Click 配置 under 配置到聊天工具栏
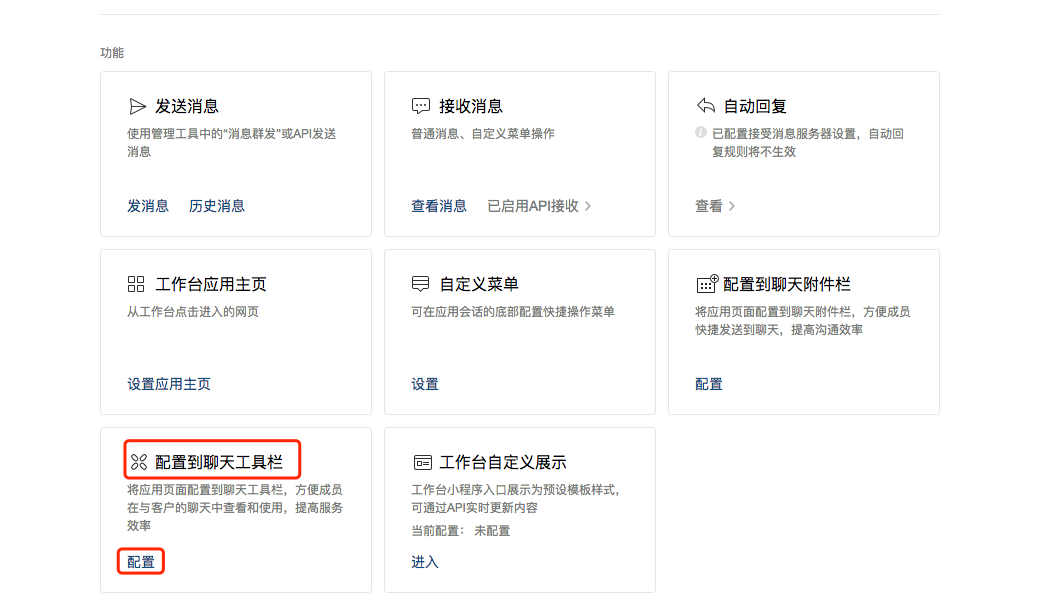This screenshot has height=594, width=1053. 140,562
